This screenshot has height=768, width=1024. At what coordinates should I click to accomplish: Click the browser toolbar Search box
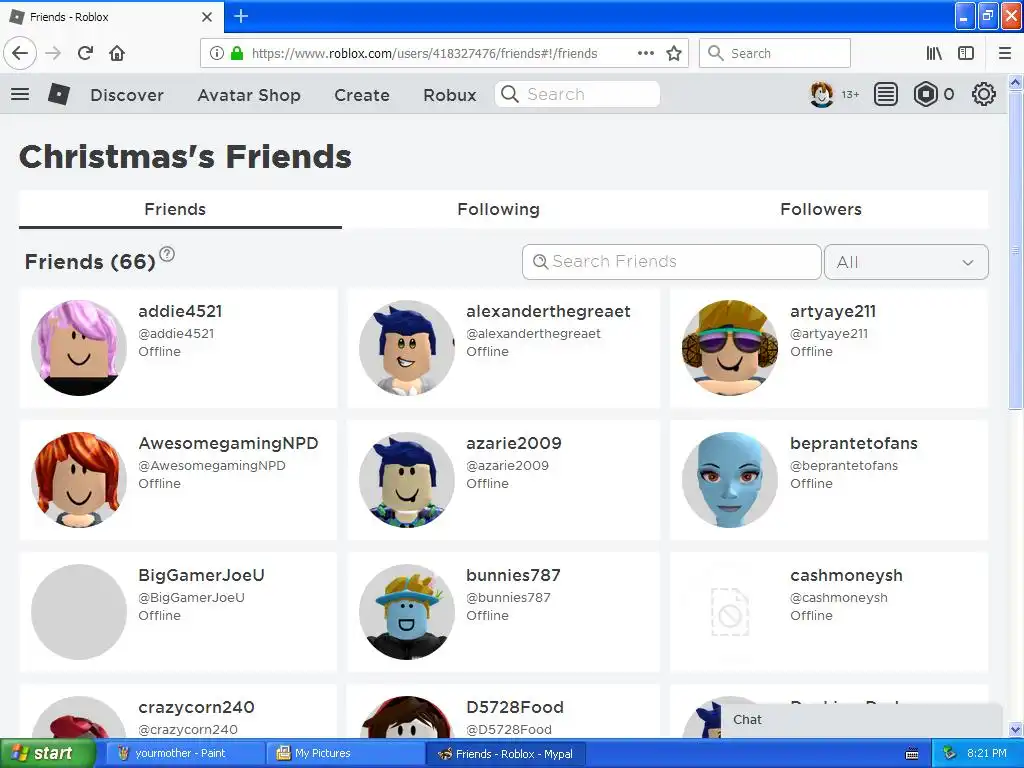click(775, 54)
